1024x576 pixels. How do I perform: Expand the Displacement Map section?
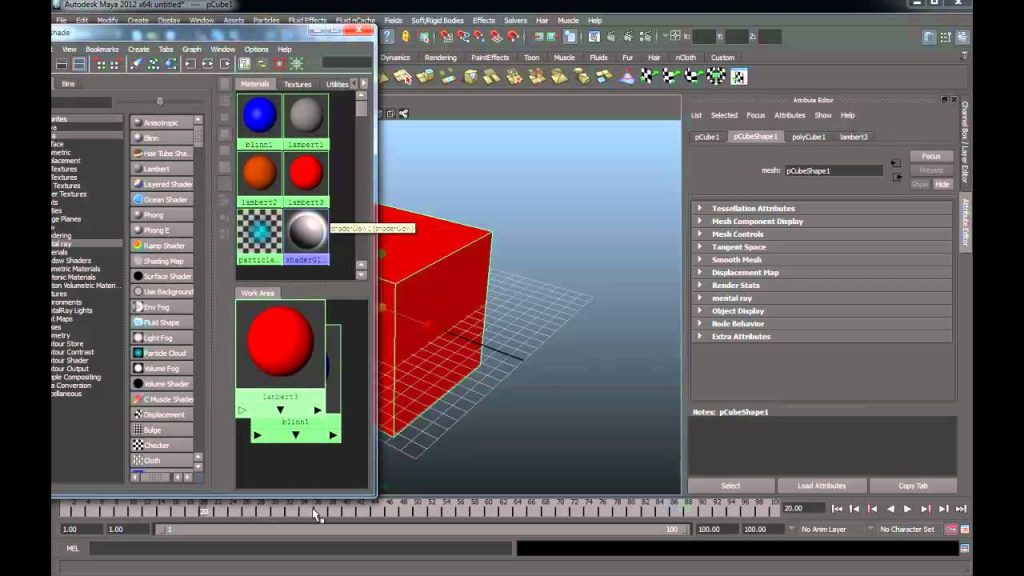[822, 272]
